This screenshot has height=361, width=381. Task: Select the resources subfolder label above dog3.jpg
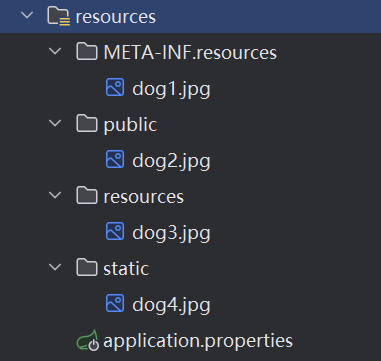pos(144,197)
